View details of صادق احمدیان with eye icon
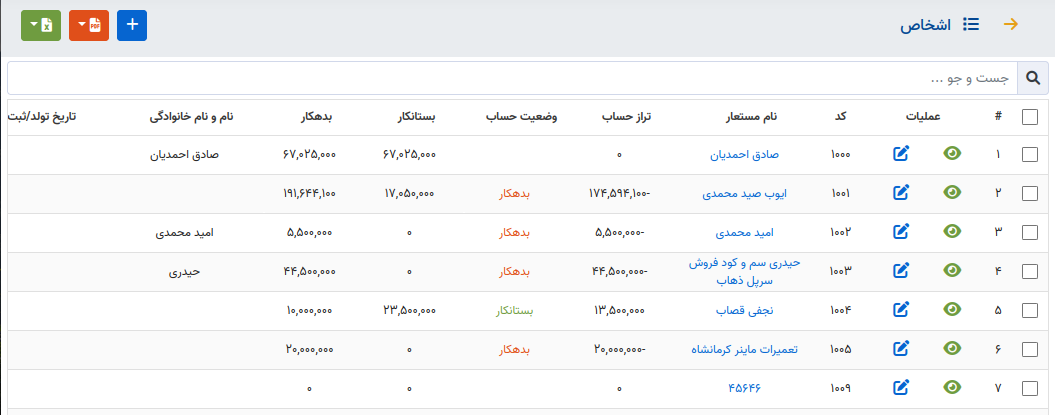Screen dimensions: 1055x415 pos(952,154)
